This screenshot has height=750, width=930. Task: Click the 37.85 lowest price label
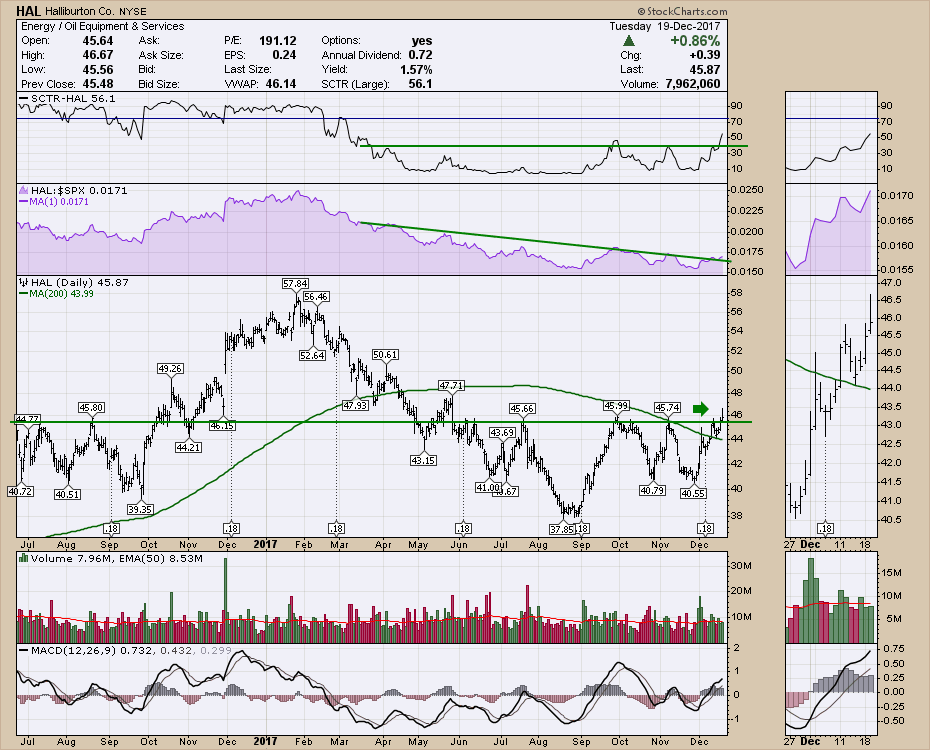(x=562, y=528)
